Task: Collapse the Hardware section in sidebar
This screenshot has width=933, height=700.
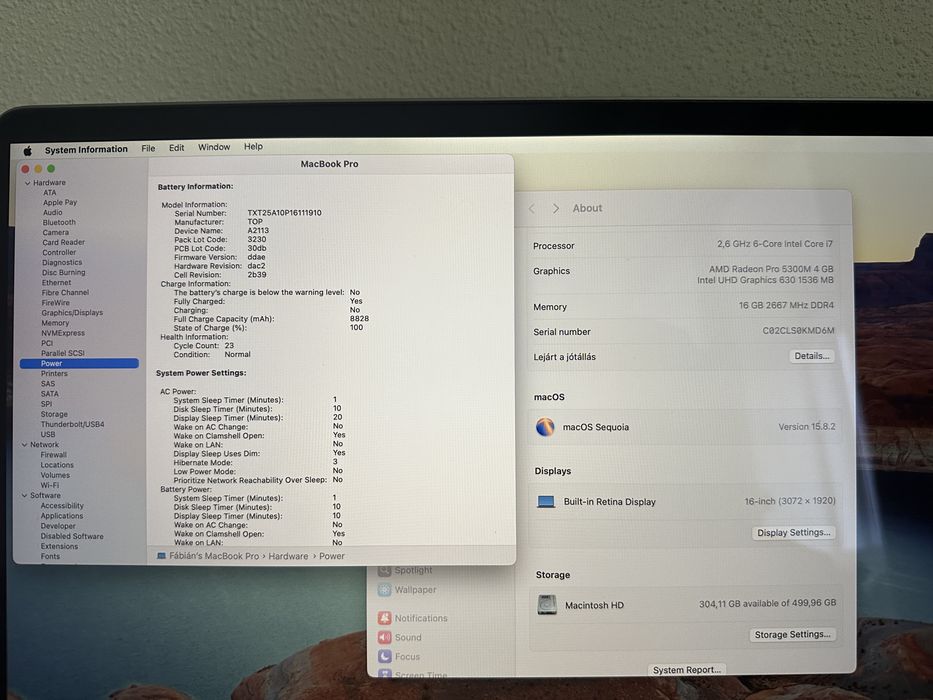Action: coord(27,183)
